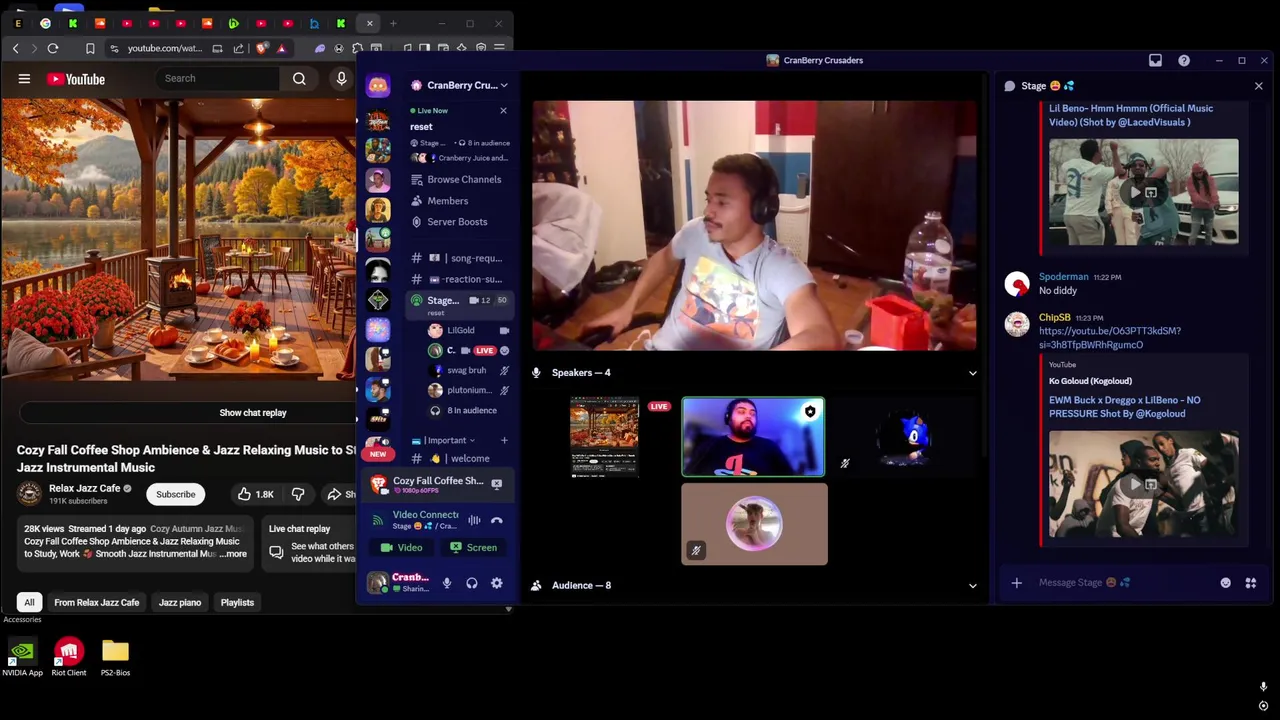Image resolution: width=1280 pixels, height=720 pixels.
Task: Toggle screen share with Screen button
Action: (x=473, y=547)
